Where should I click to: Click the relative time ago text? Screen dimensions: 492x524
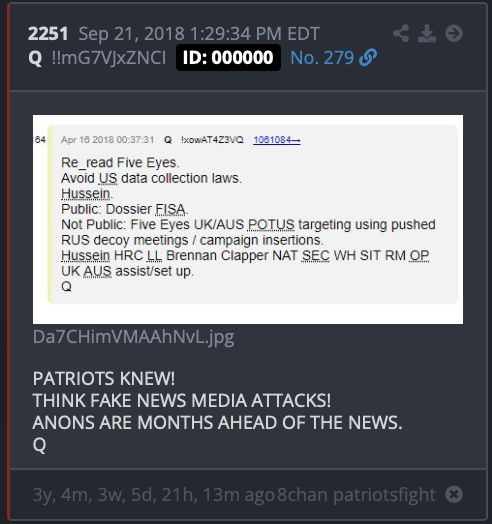154,495
